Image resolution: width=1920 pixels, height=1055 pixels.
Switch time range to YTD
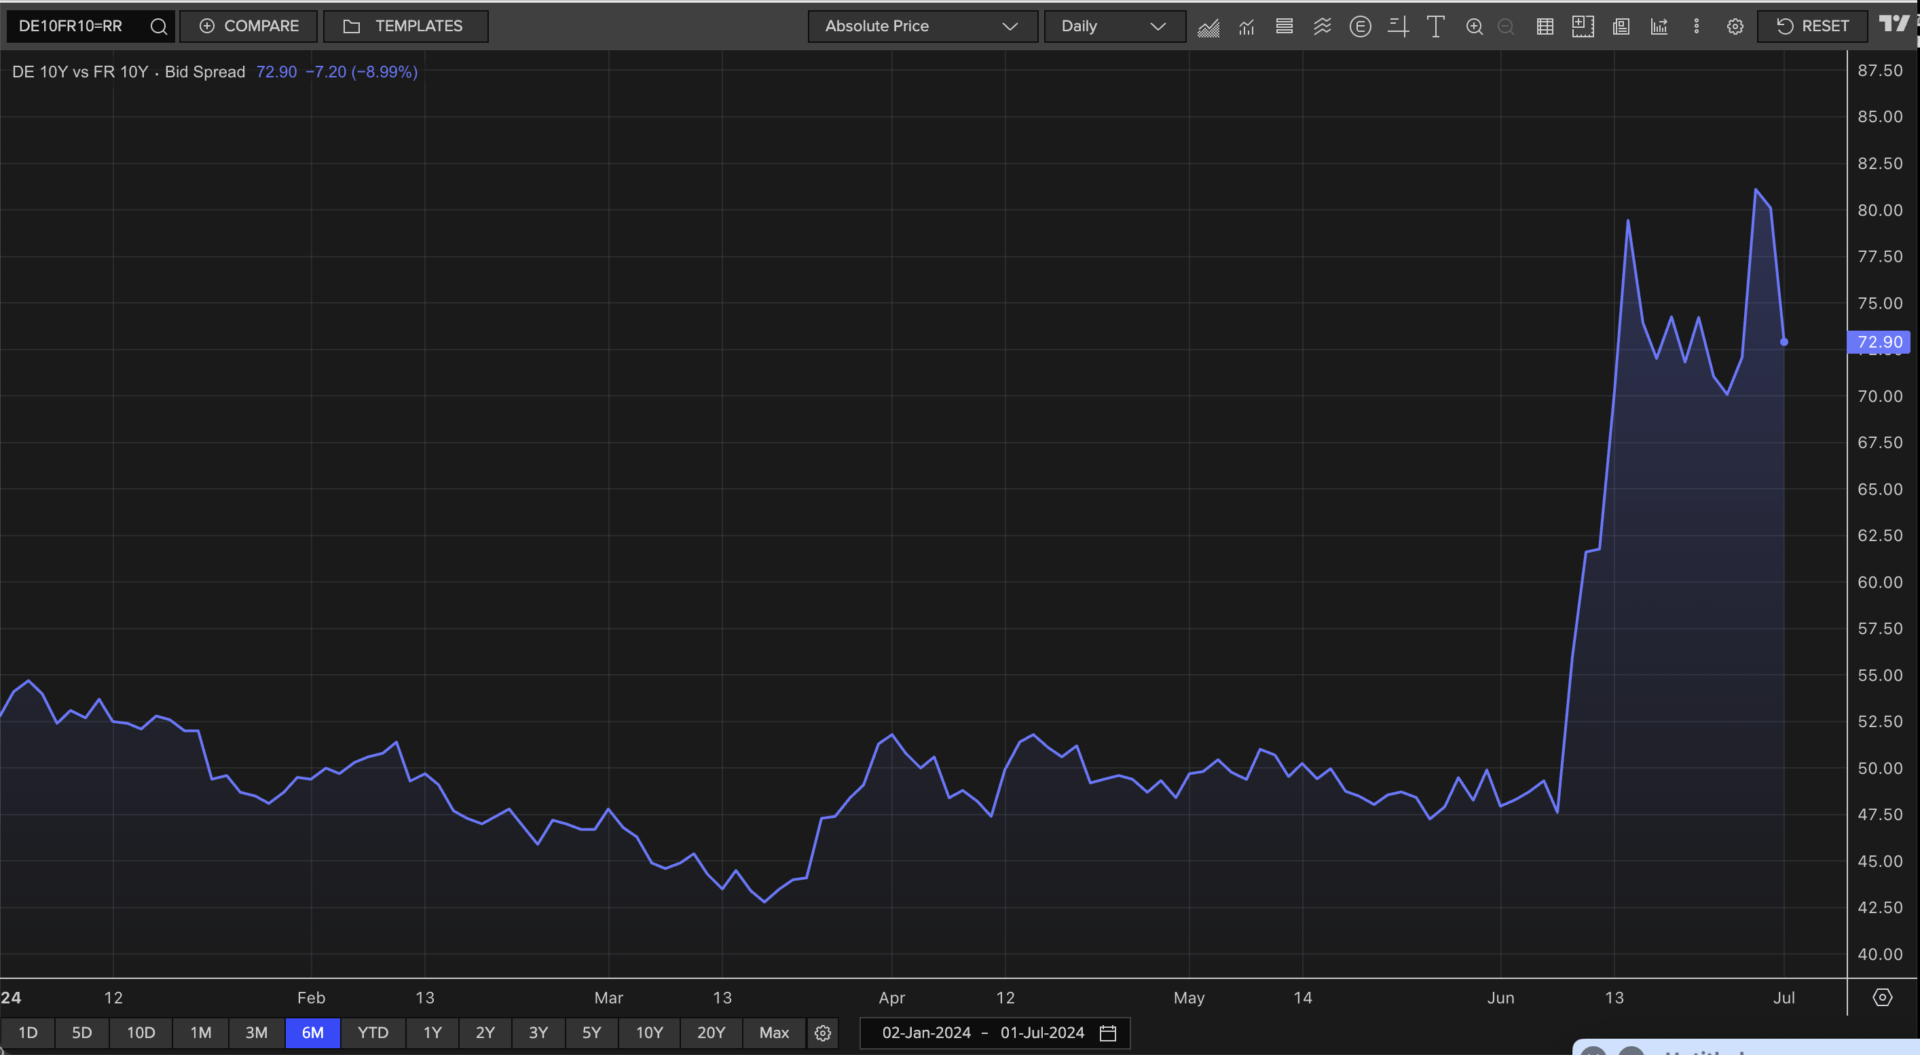pos(372,1032)
